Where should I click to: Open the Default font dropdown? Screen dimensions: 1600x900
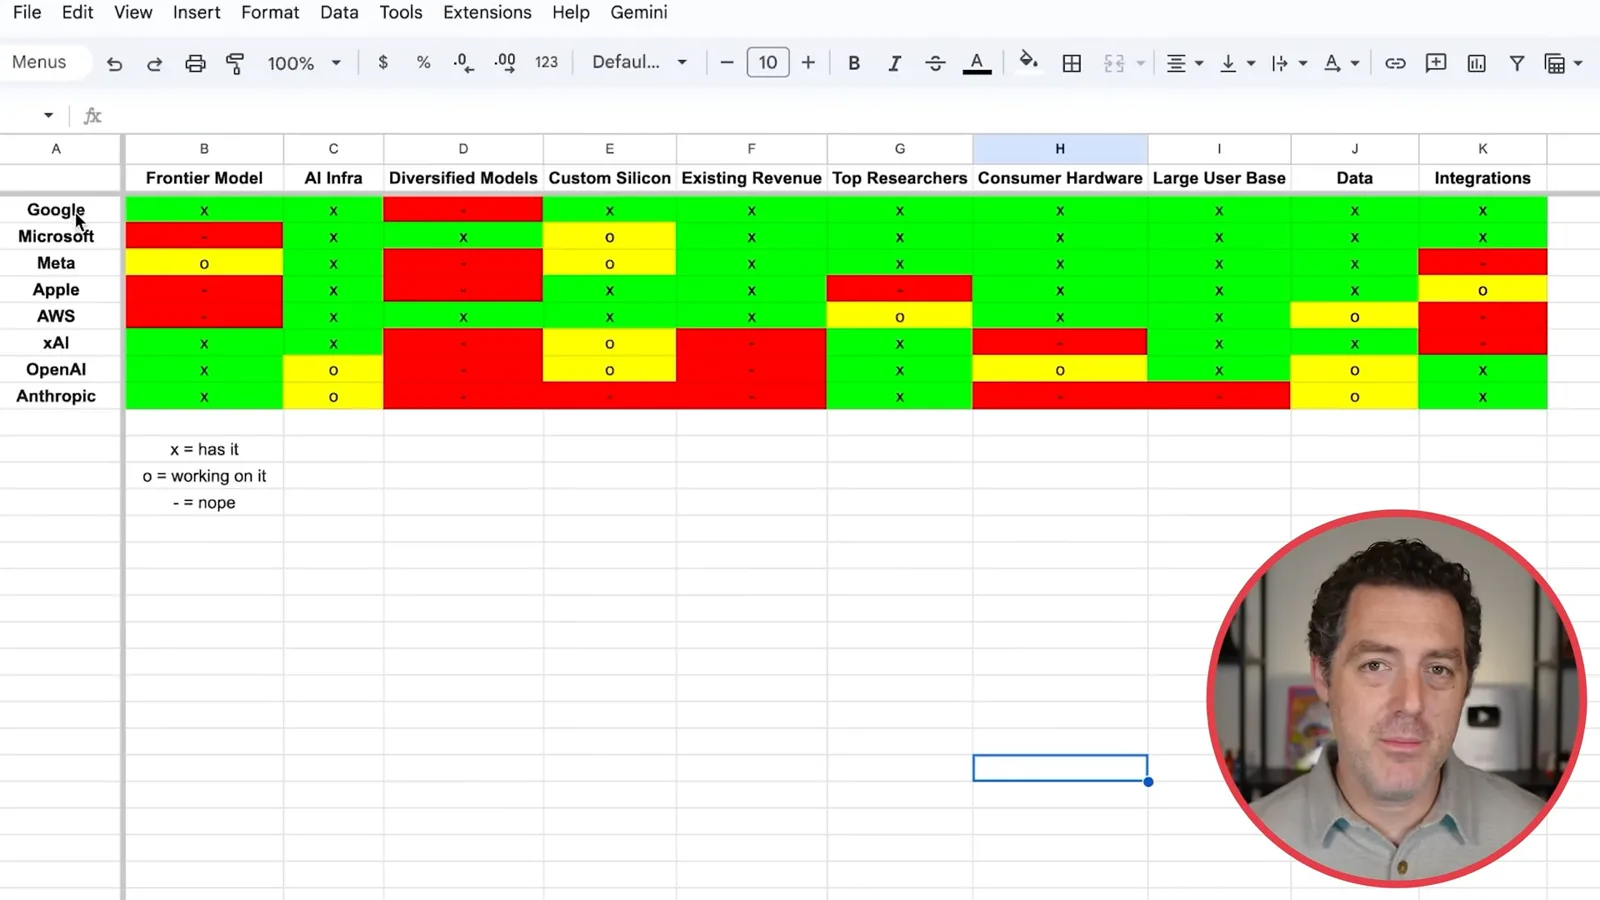click(x=640, y=62)
